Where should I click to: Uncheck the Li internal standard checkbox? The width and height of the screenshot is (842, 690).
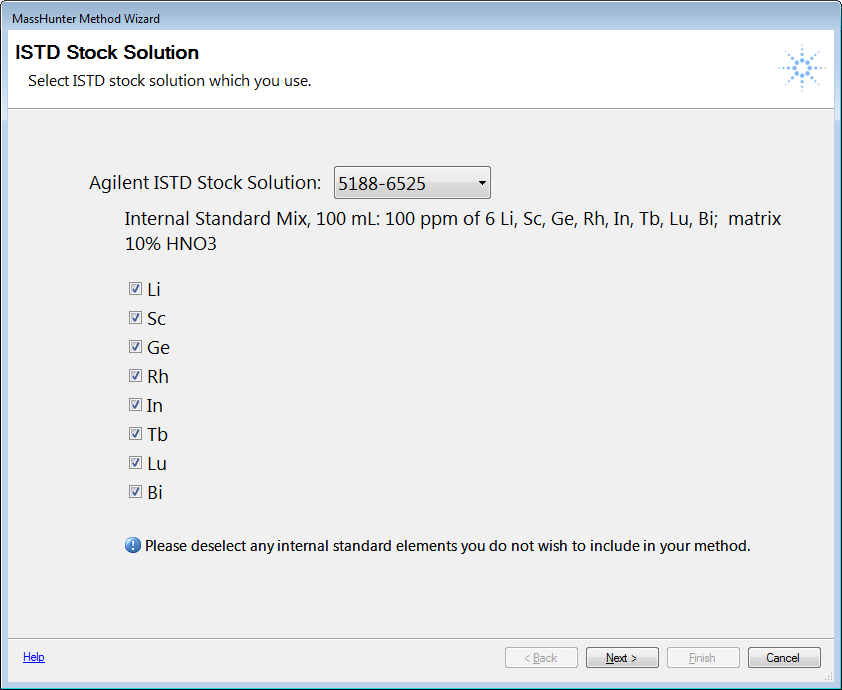point(135,289)
